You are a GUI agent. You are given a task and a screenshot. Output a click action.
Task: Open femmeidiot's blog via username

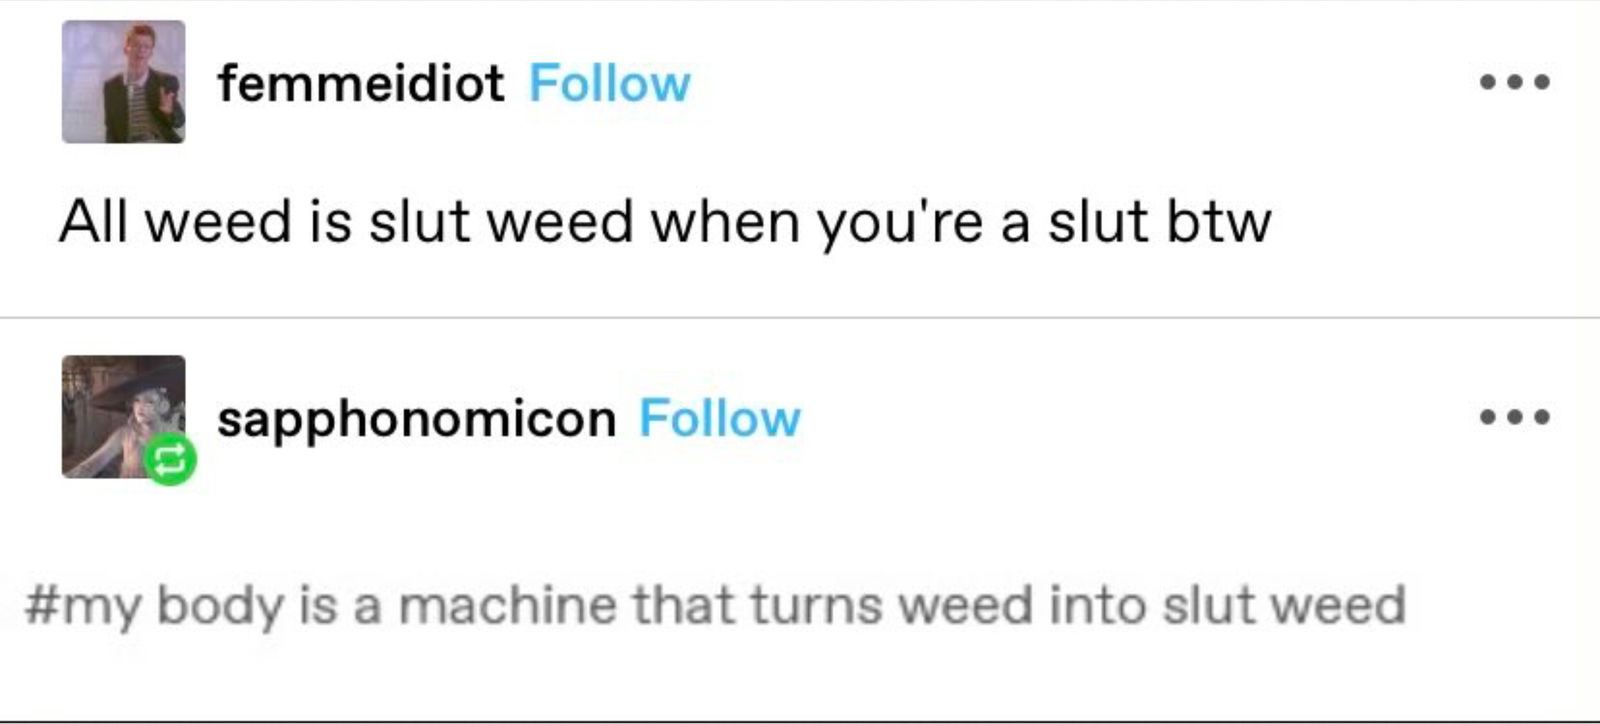(x=360, y=83)
